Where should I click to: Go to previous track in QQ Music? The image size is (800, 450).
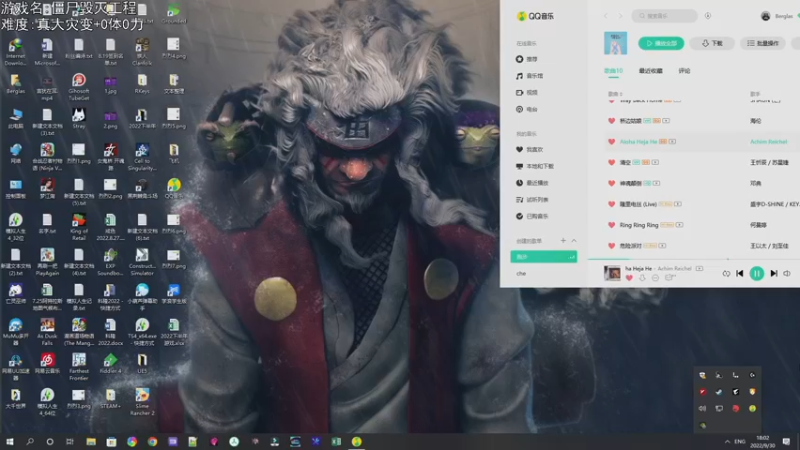click(x=740, y=273)
